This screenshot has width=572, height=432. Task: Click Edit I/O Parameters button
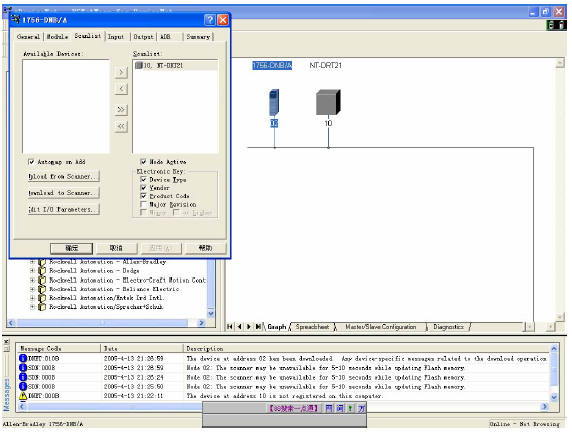pyautogui.click(x=63, y=209)
